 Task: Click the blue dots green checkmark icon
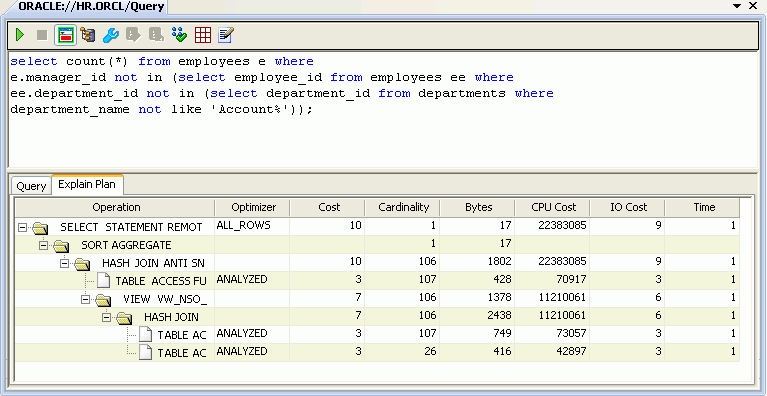[179, 35]
